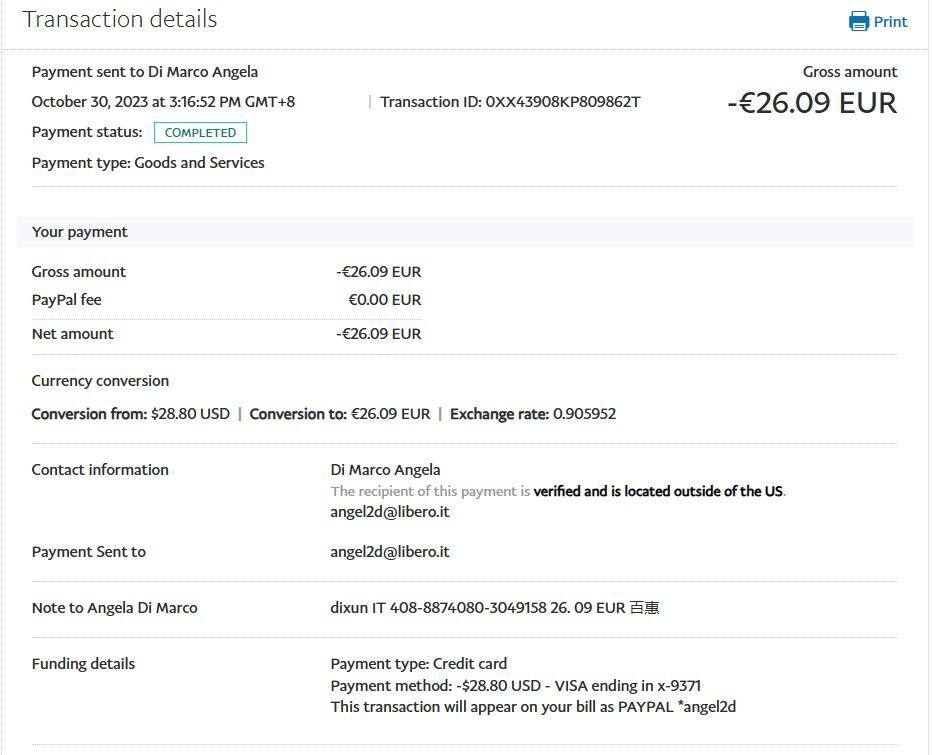Screen dimensions: 932x755
Task: Click the Payment type: Goods and Services line
Action: 148,163
